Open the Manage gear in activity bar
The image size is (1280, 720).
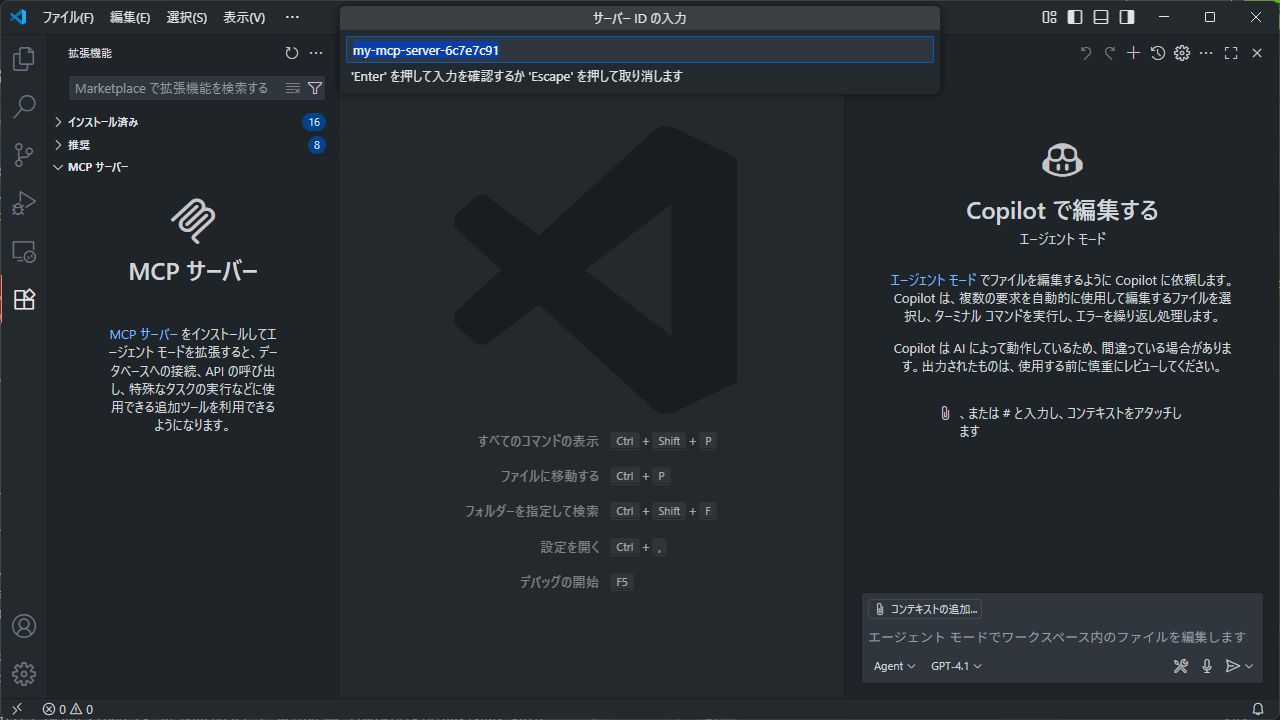click(24, 674)
